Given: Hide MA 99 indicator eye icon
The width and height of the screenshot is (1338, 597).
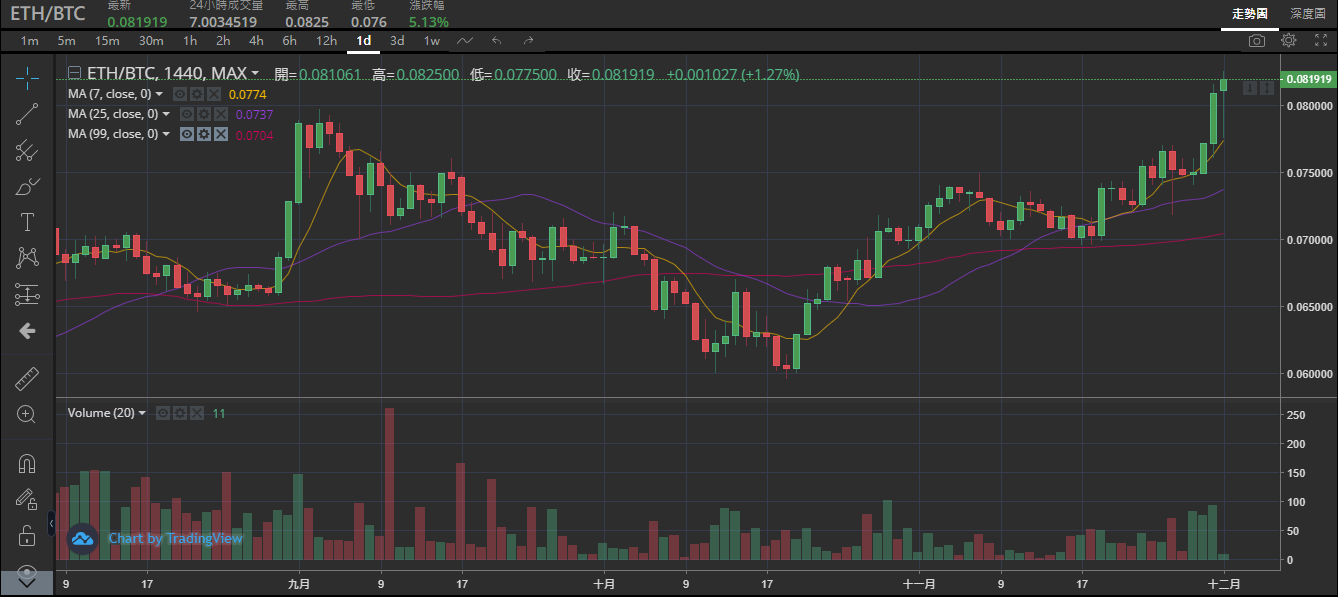Looking at the screenshot, I should (x=186, y=134).
